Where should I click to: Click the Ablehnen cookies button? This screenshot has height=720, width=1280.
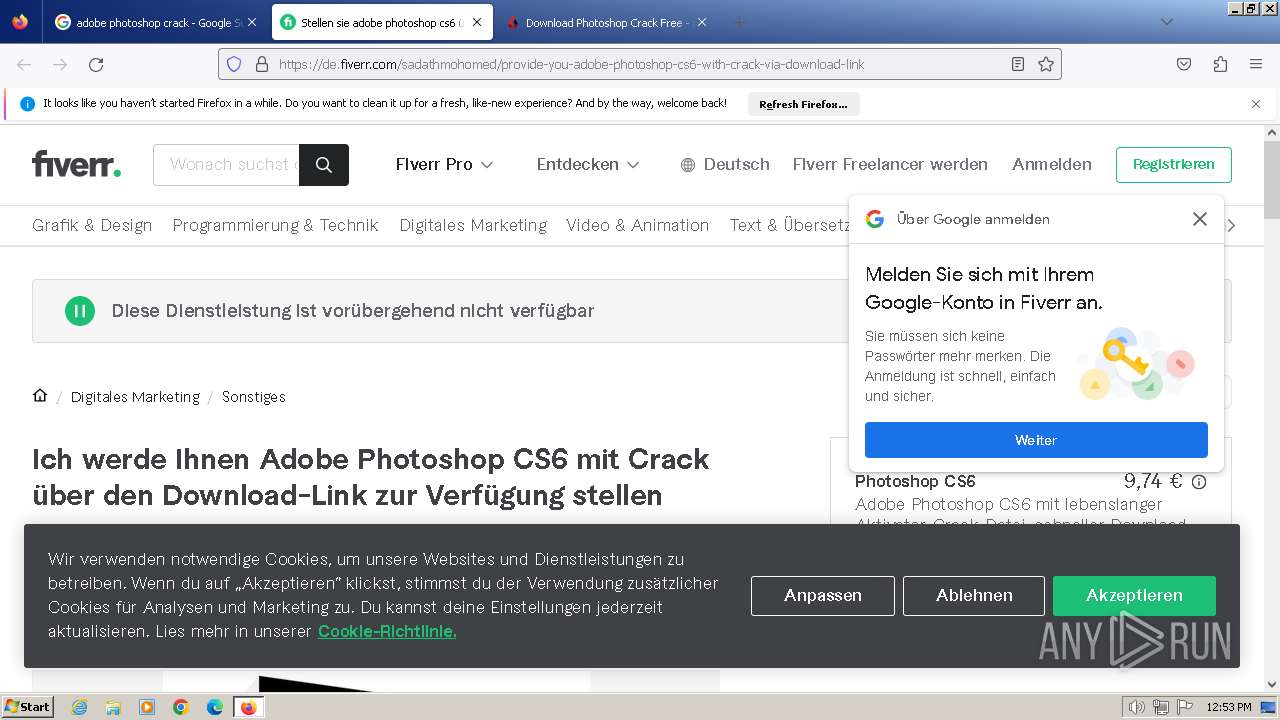pos(974,595)
